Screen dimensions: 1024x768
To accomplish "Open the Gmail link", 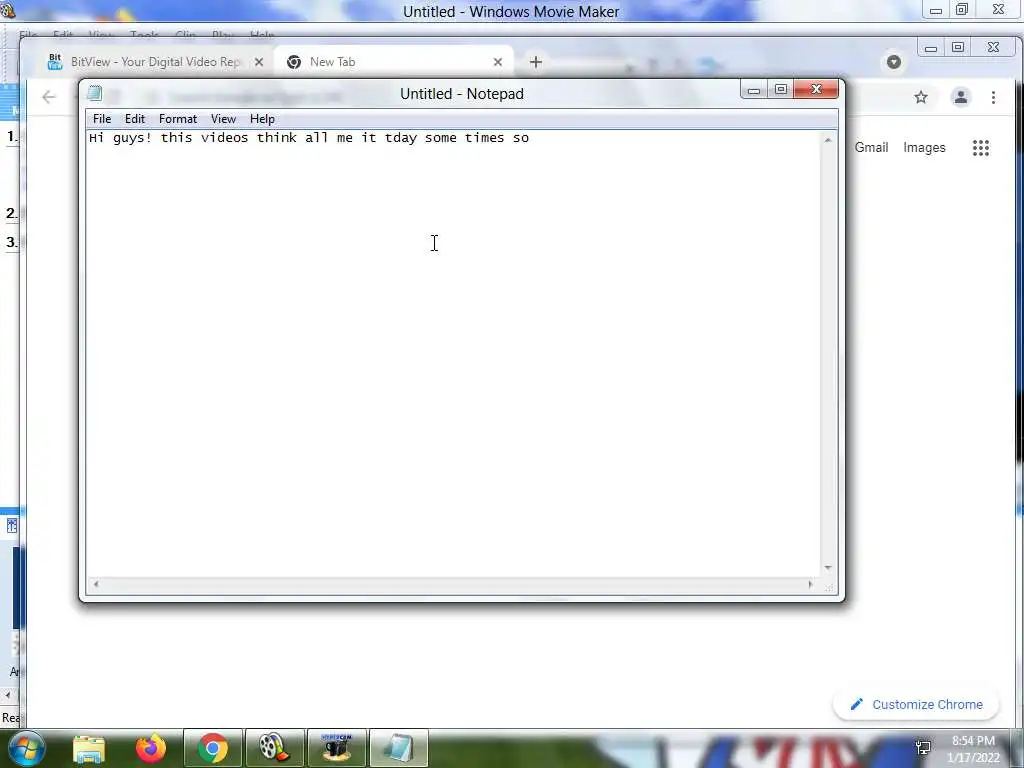I will (x=871, y=148).
